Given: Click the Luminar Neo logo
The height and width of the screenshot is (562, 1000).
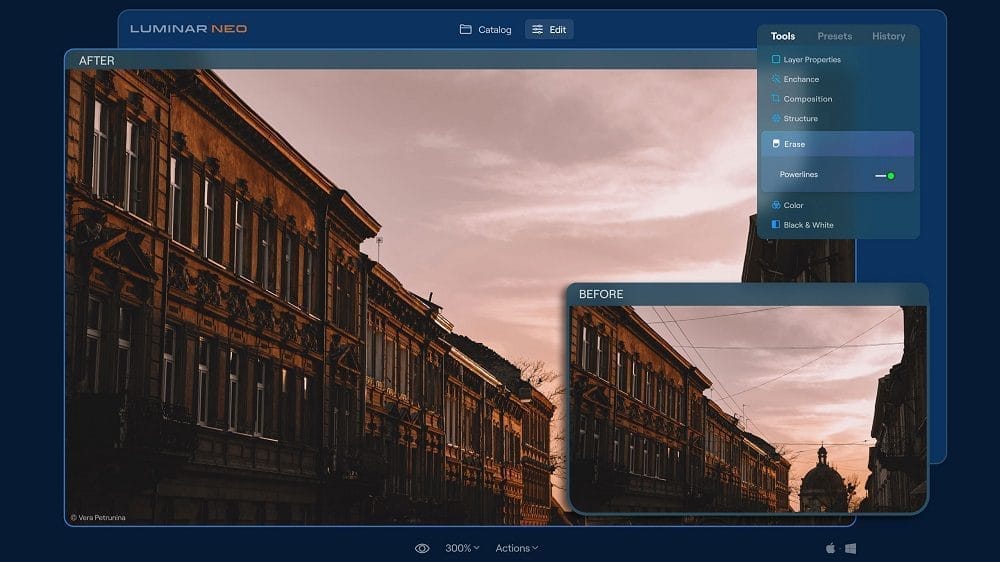Looking at the screenshot, I should pyautogui.click(x=189, y=29).
